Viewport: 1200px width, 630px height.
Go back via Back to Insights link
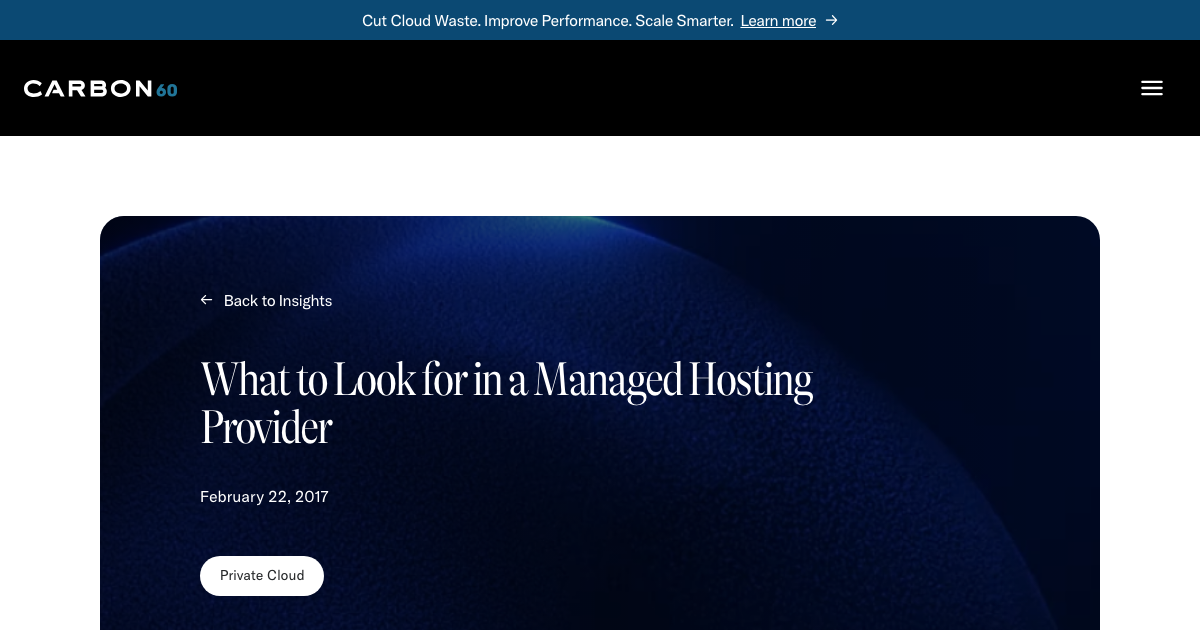click(x=266, y=300)
